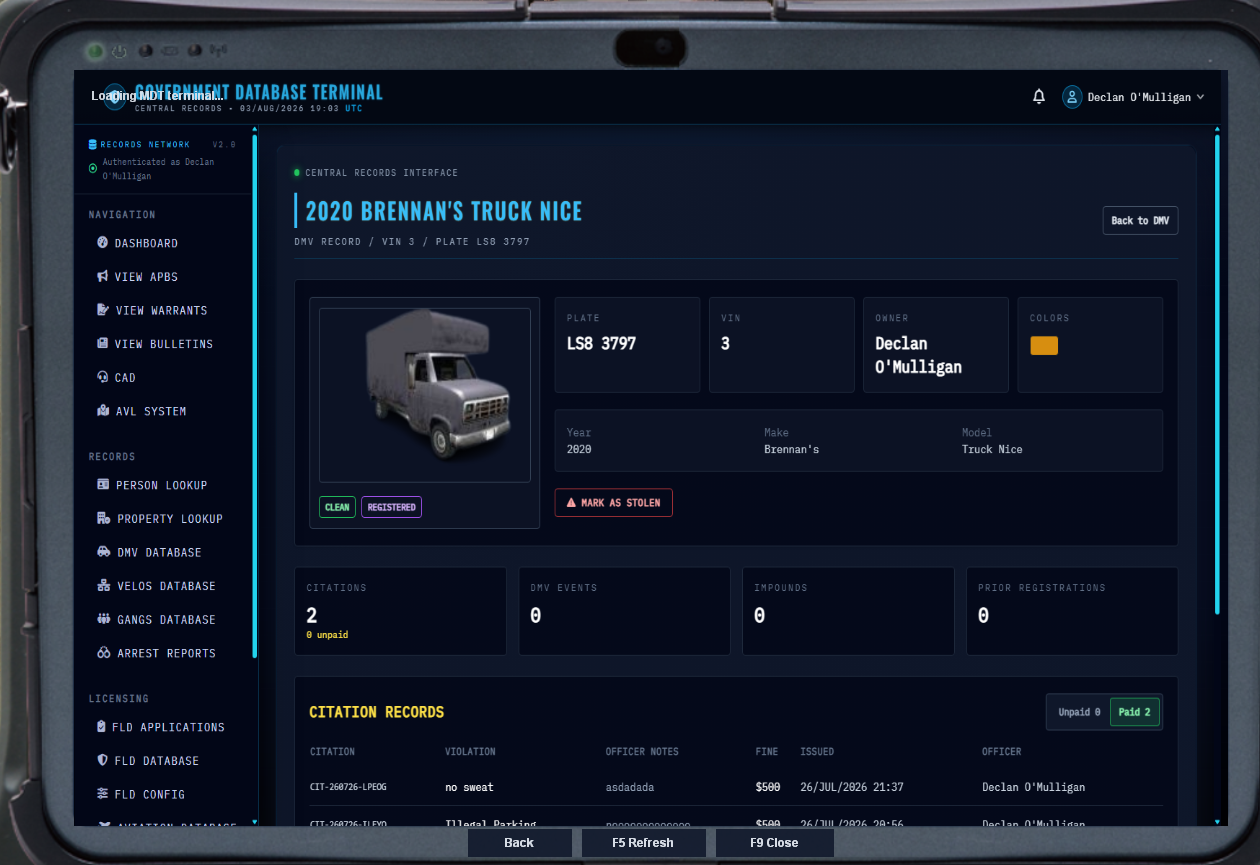The height and width of the screenshot is (865, 1260).
Task: Click the FLD Database shield icon
Action: [102, 761]
